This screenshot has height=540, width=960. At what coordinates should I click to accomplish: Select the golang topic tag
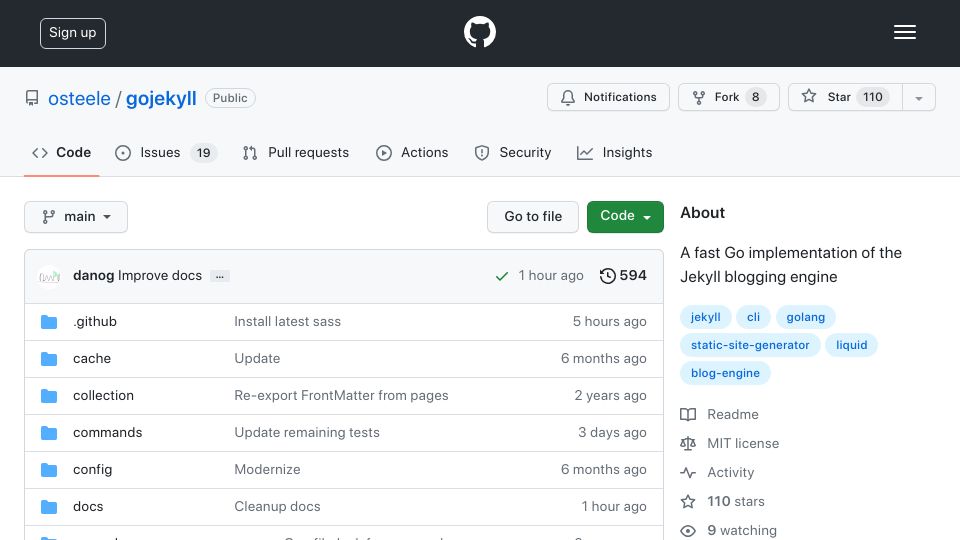806,317
